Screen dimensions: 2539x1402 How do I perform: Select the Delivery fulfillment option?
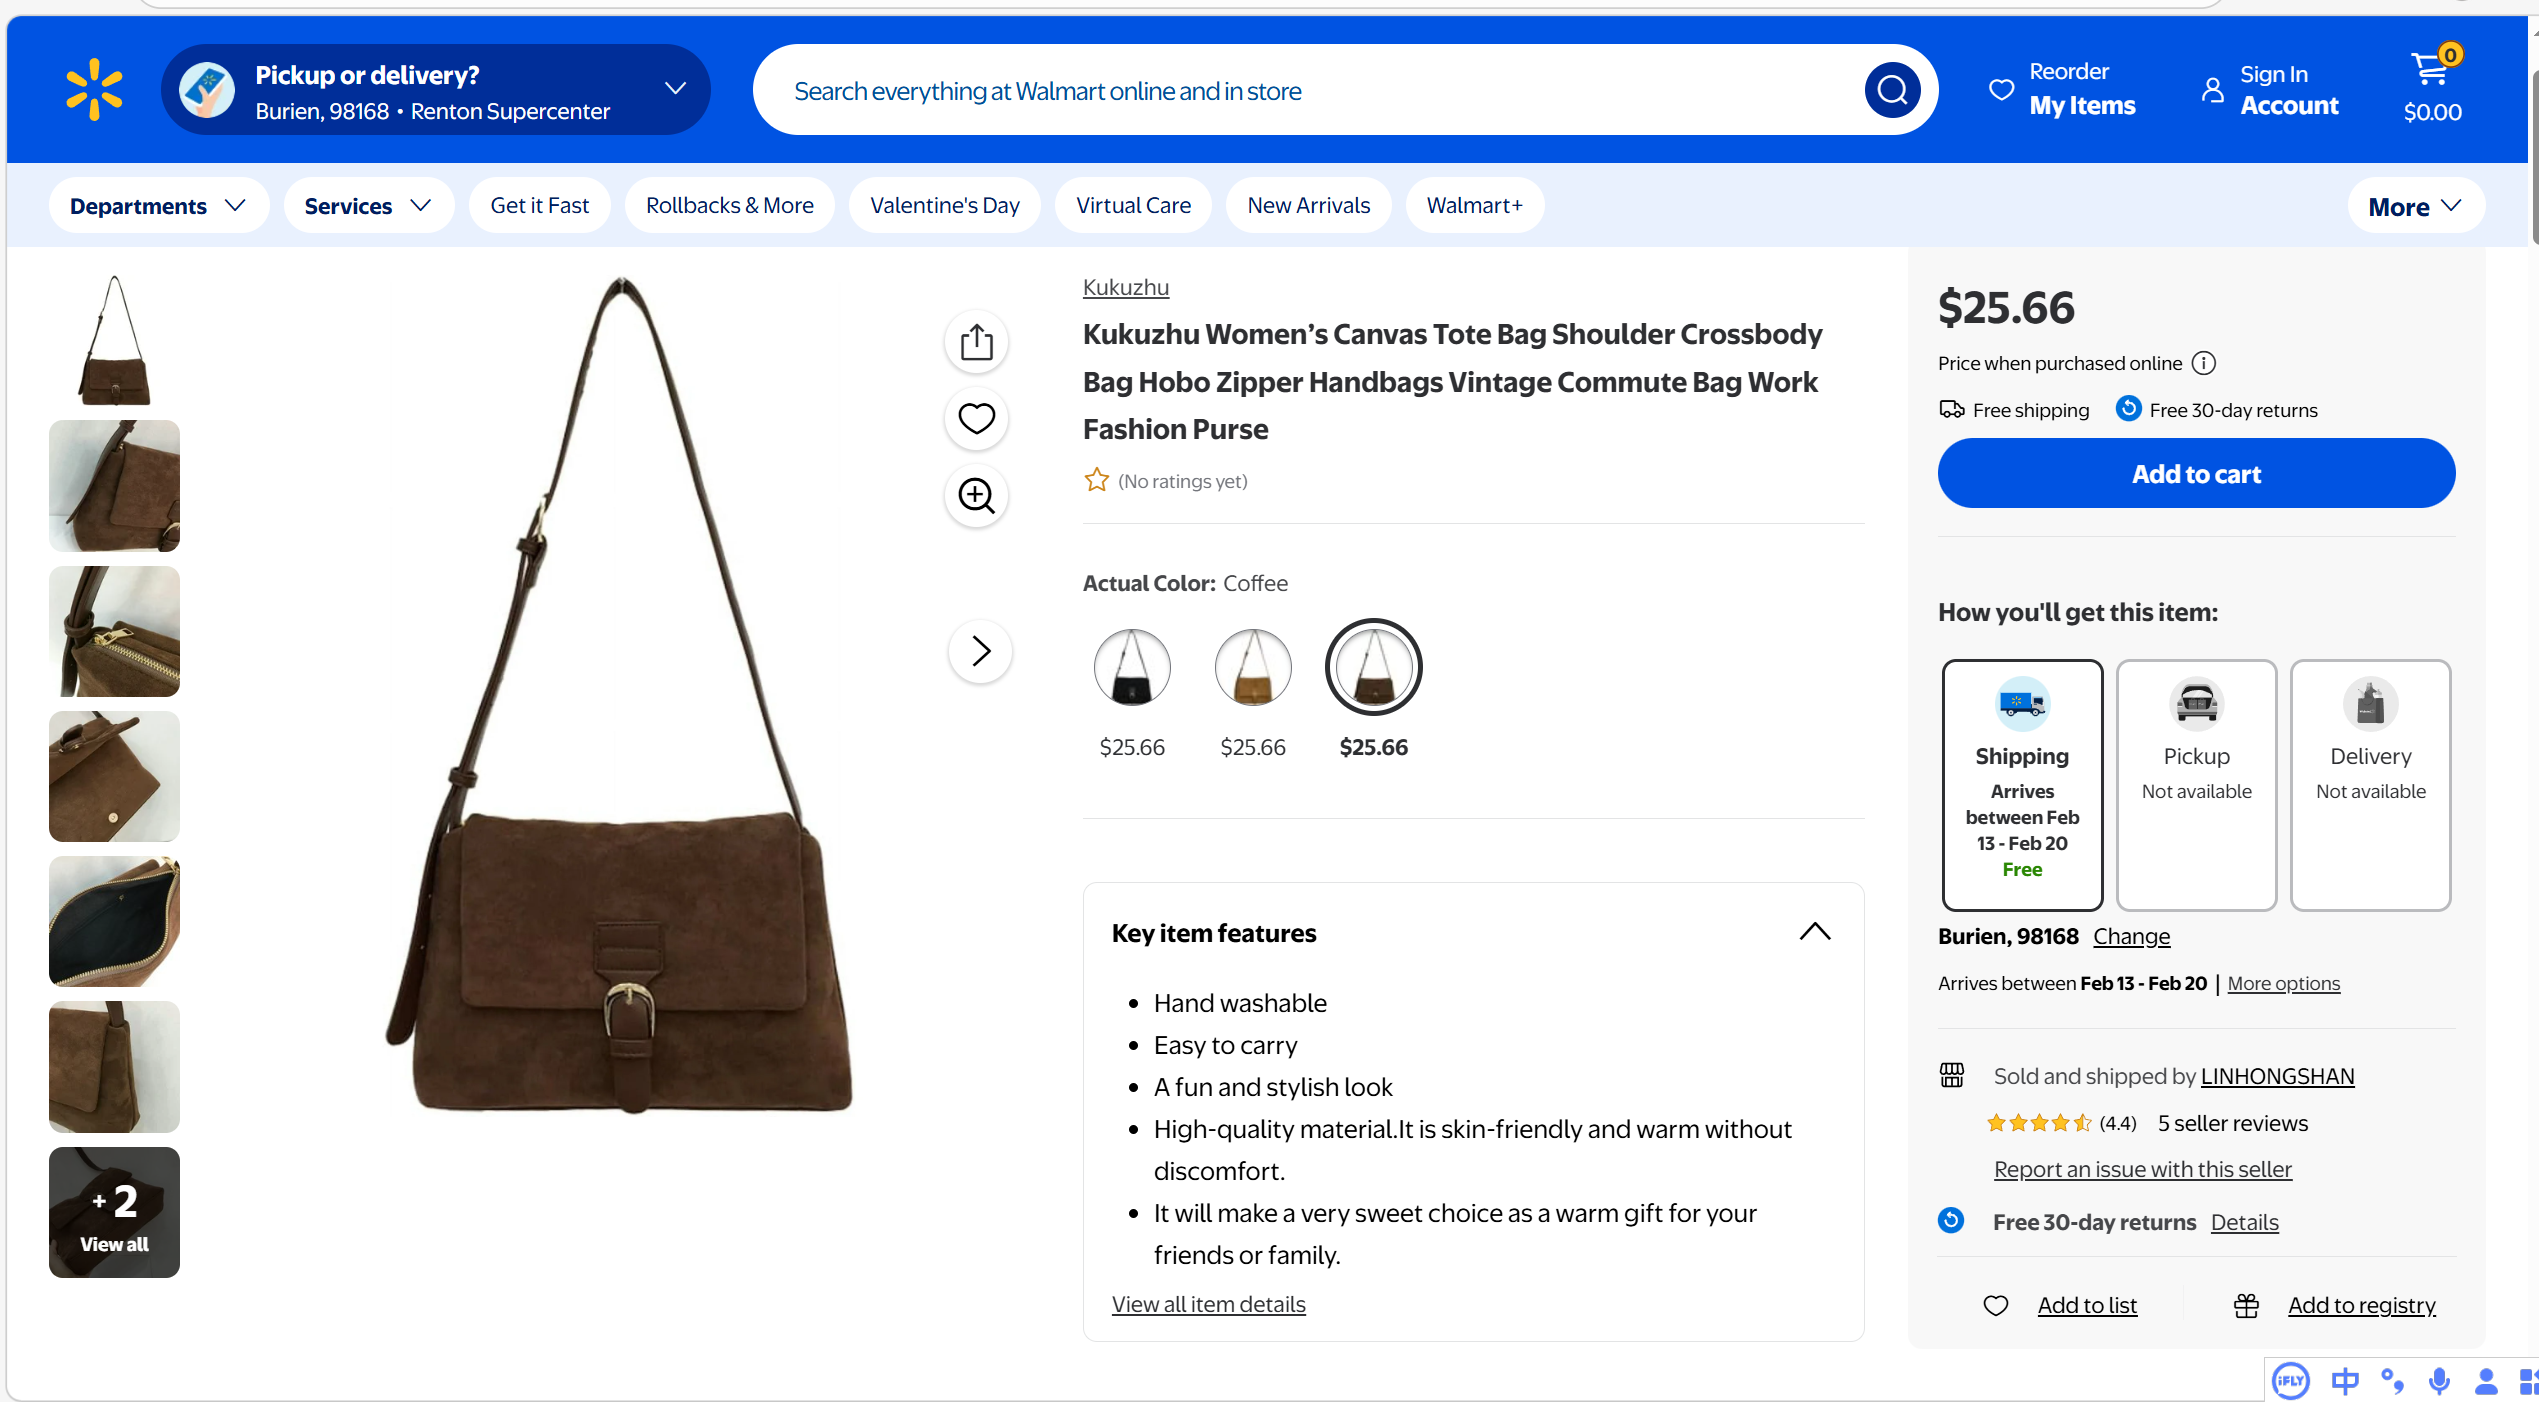[2370, 784]
